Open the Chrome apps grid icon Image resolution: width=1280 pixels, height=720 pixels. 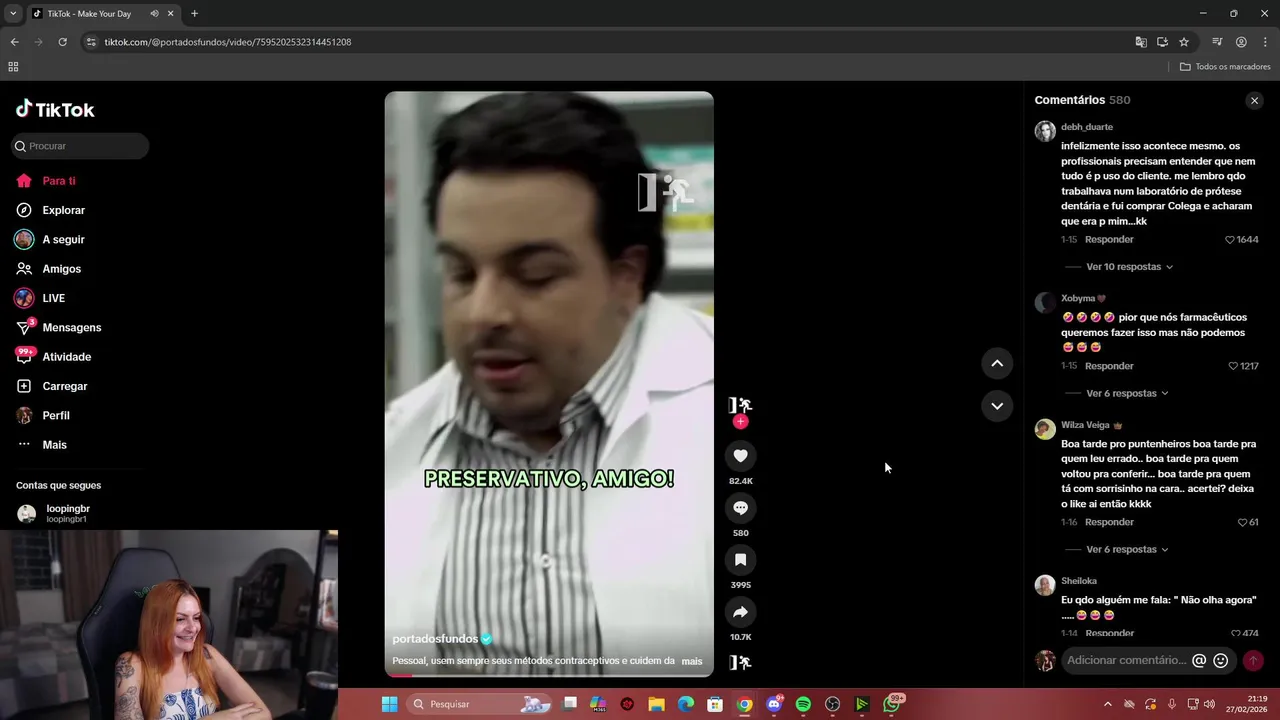click(13, 67)
